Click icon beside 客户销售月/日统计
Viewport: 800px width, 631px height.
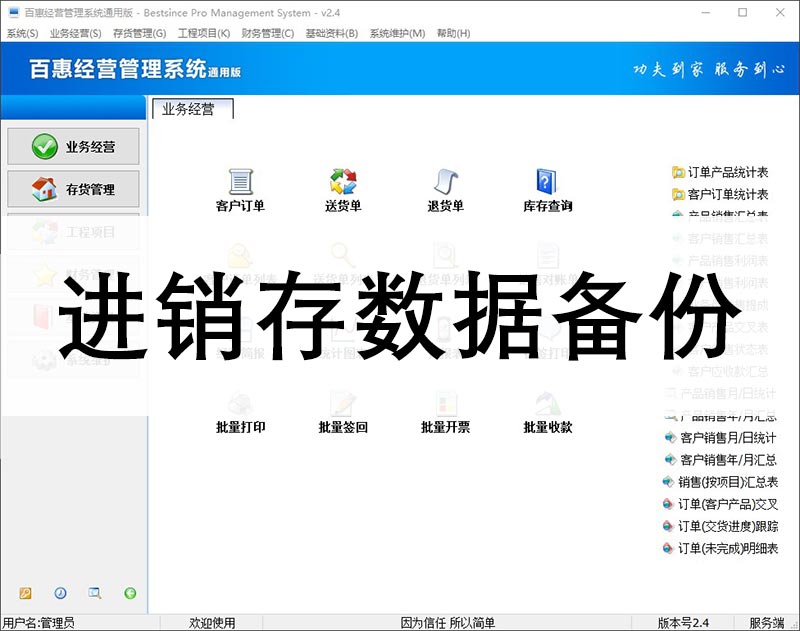click(670, 437)
